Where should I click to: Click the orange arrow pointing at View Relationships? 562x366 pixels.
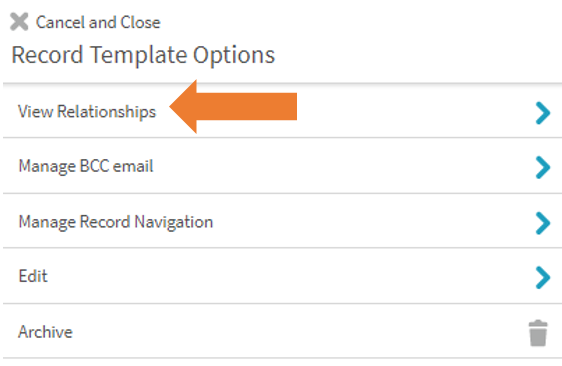(233, 106)
